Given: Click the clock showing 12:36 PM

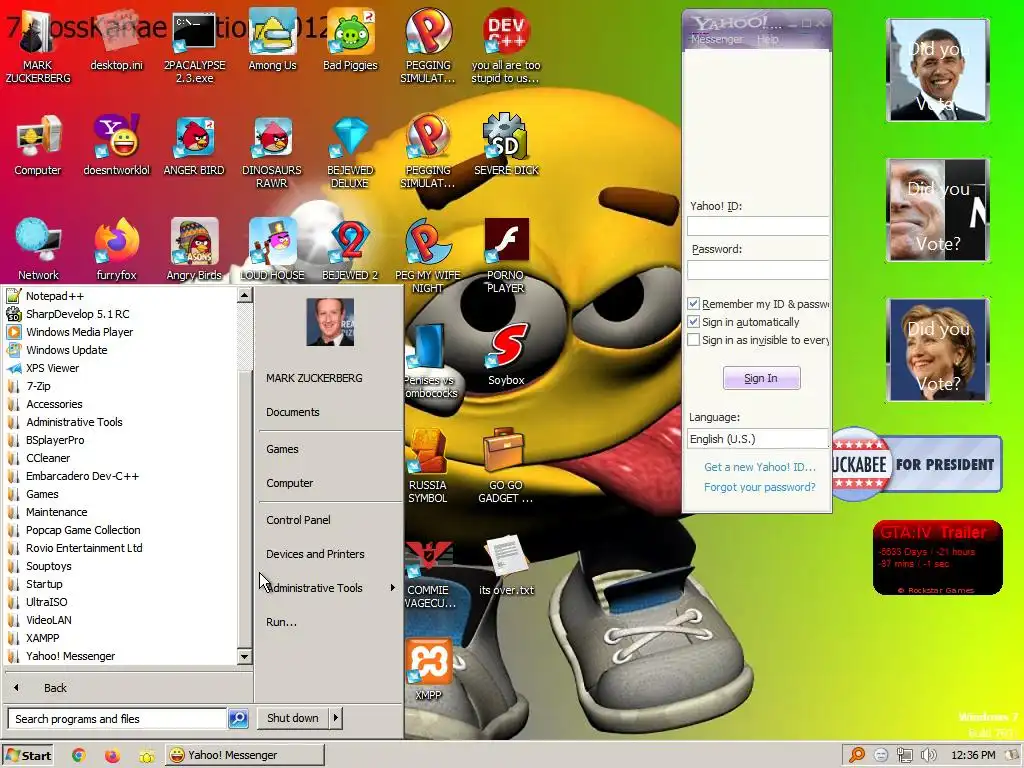Looking at the screenshot, I should point(973,755).
